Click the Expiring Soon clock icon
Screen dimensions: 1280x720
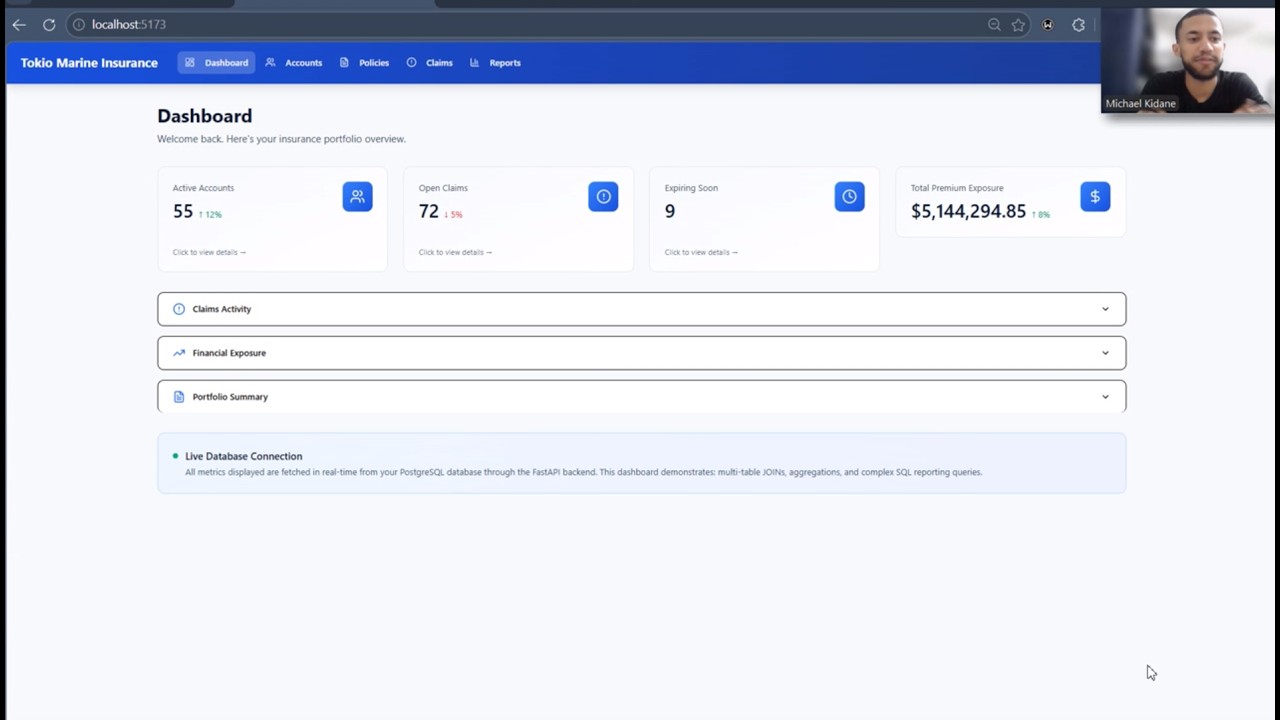coord(849,196)
